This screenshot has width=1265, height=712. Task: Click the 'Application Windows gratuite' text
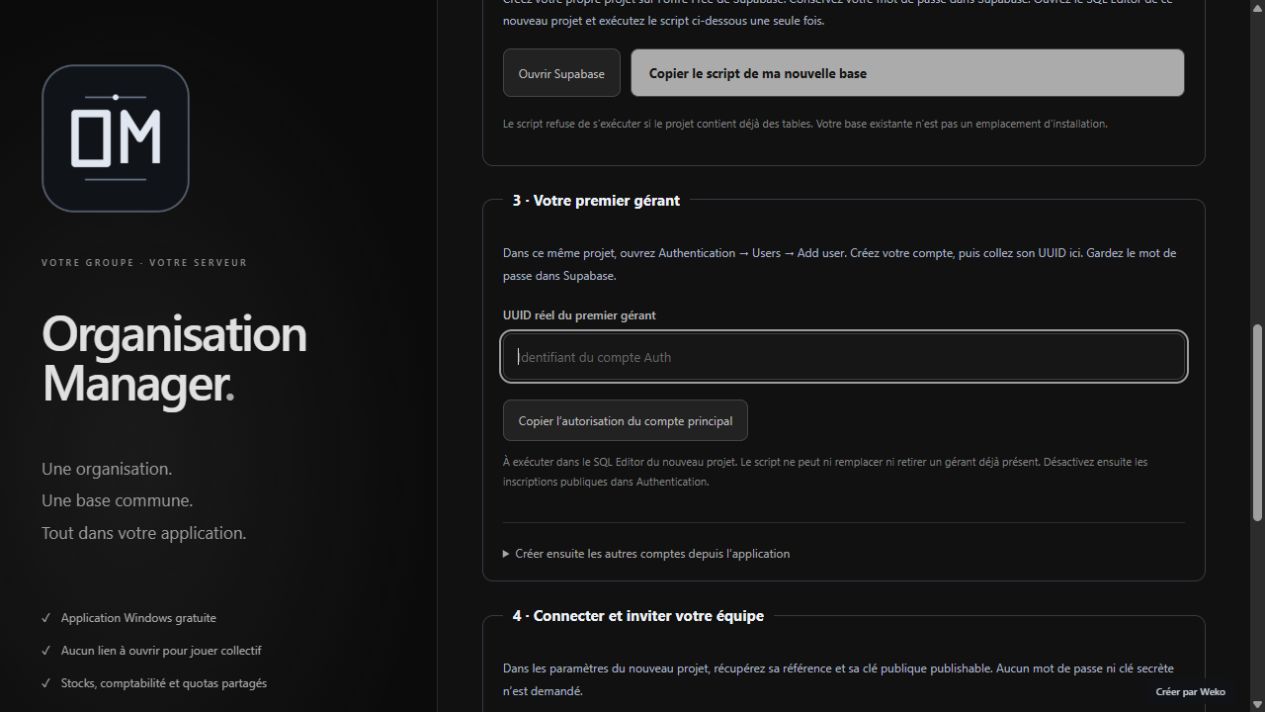click(x=138, y=618)
